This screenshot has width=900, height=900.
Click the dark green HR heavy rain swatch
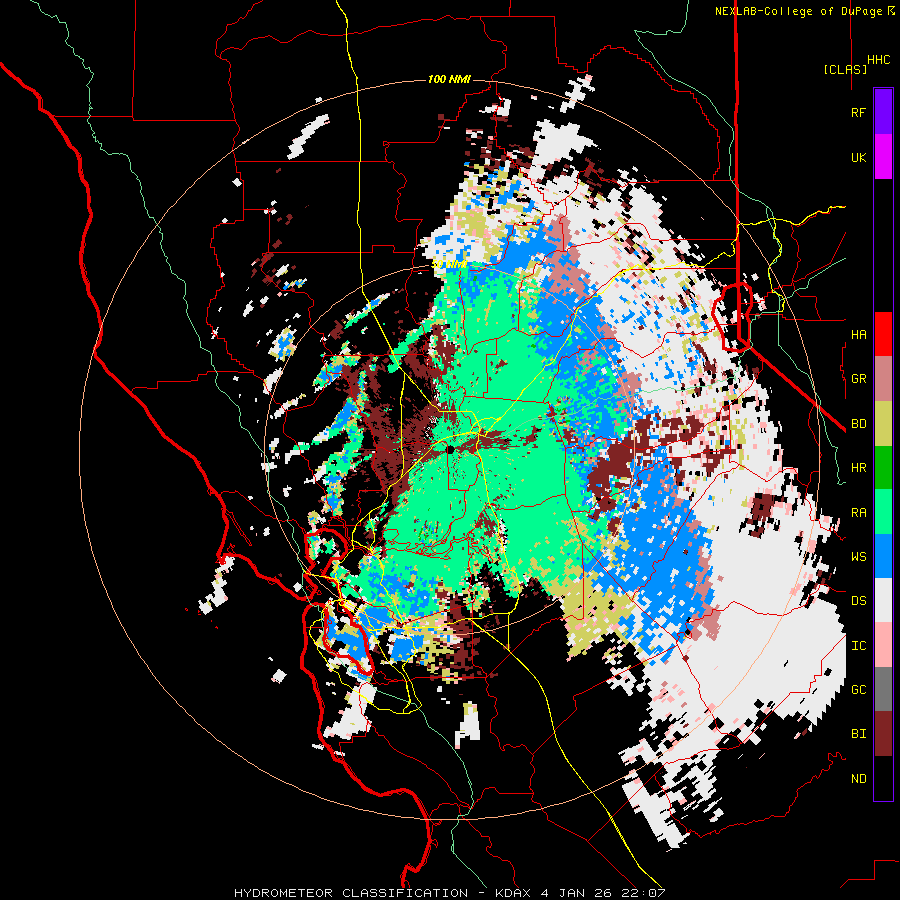pyautogui.click(x=883, y=468)
